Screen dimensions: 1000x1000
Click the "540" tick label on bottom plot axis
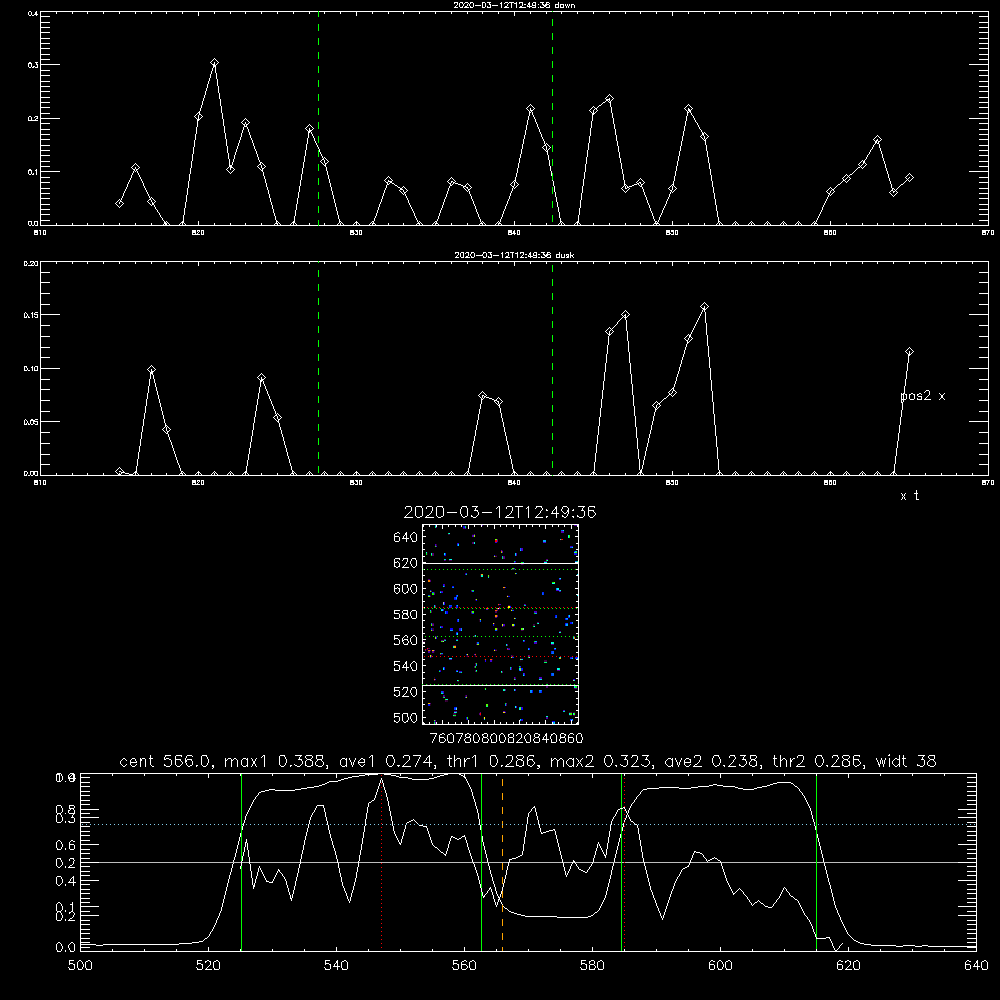pyautogui.click(x=336, y=966)
